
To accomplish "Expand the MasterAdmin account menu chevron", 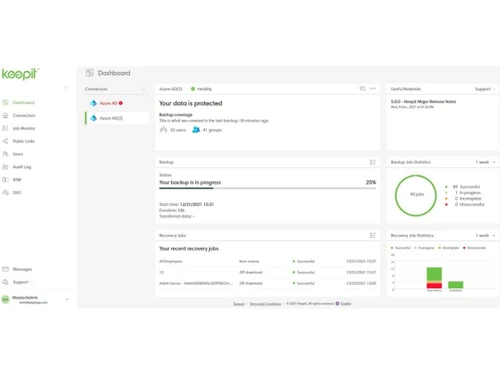I will (x=67, y=299).
